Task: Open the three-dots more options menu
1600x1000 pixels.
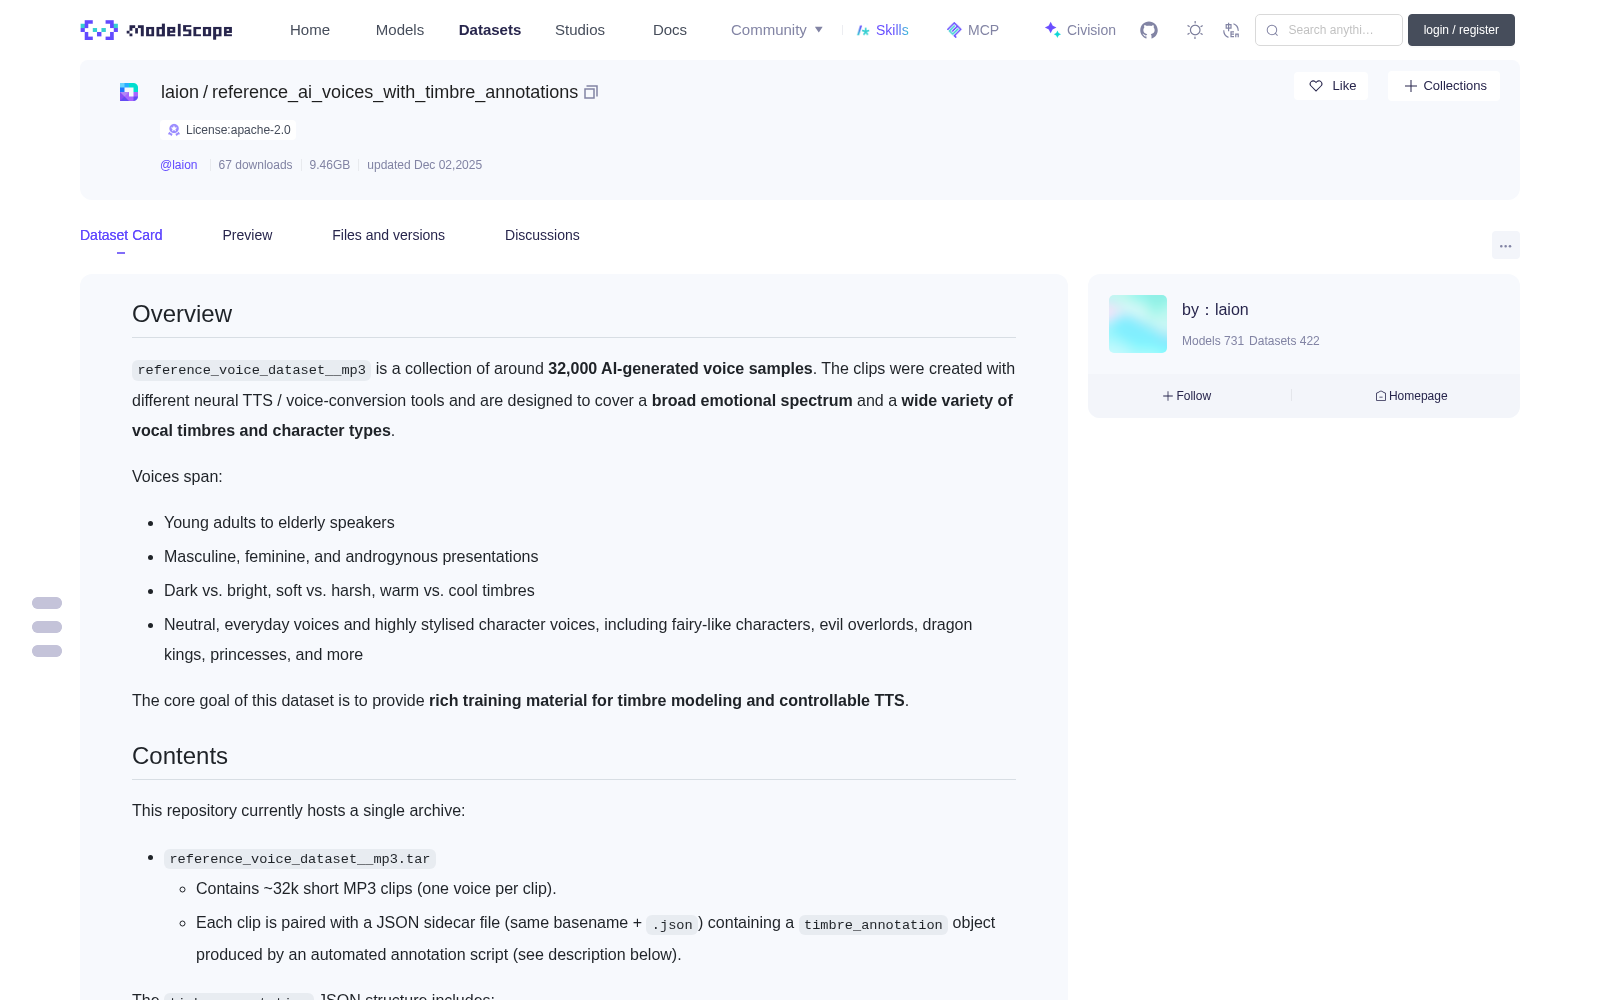Action: click(x=1505, y=245)
